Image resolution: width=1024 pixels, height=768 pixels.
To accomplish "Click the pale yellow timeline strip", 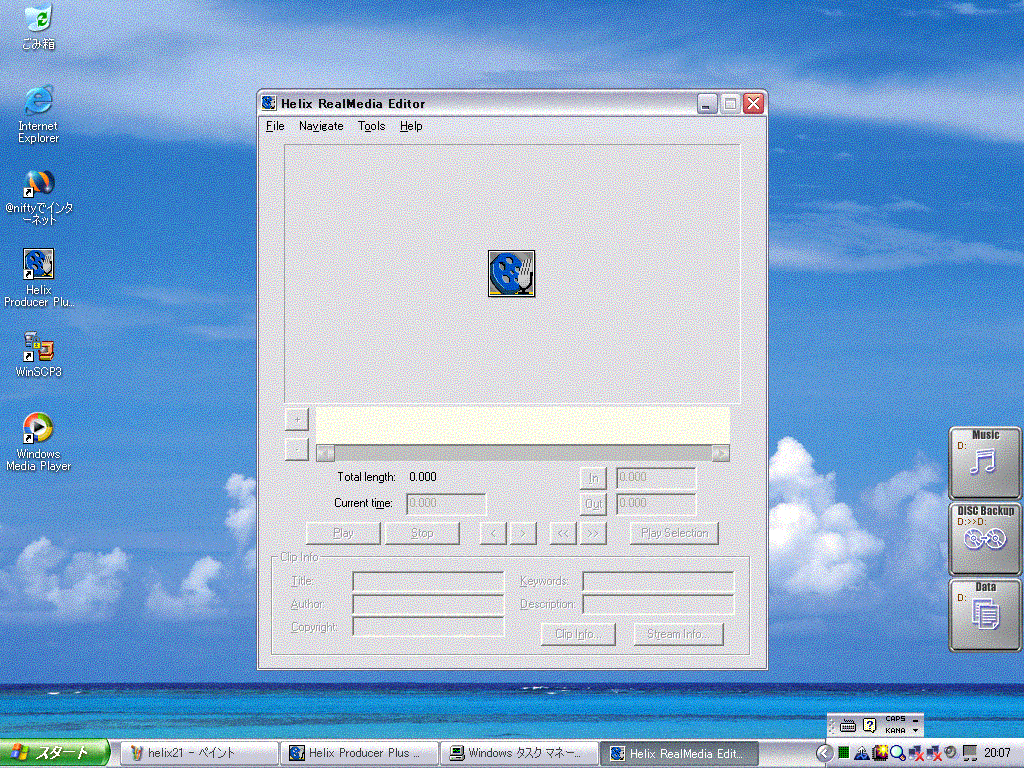I will point(522,426).
